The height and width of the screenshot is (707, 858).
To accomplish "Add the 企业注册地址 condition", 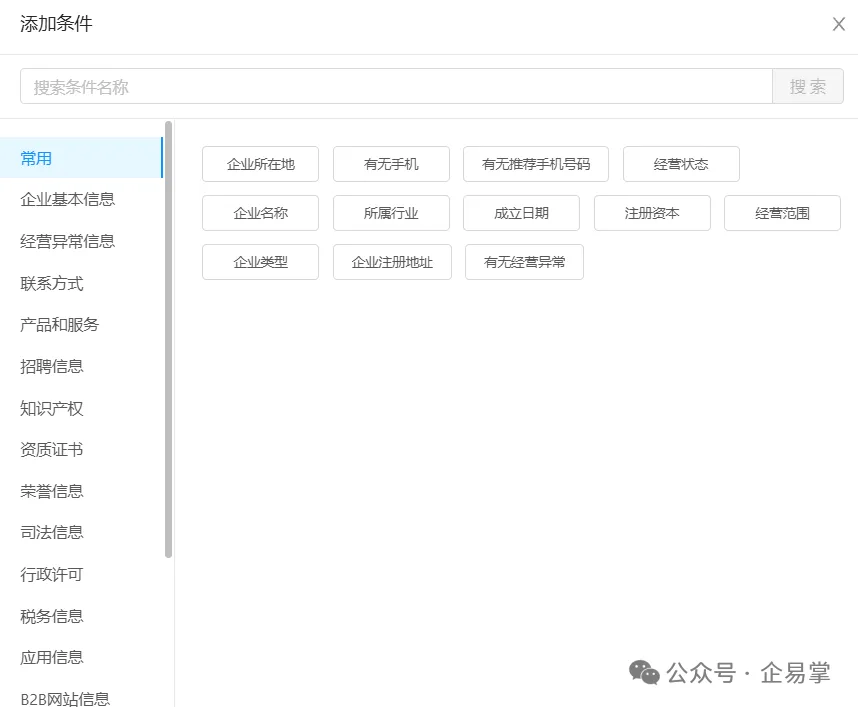I will click(392, 262).
